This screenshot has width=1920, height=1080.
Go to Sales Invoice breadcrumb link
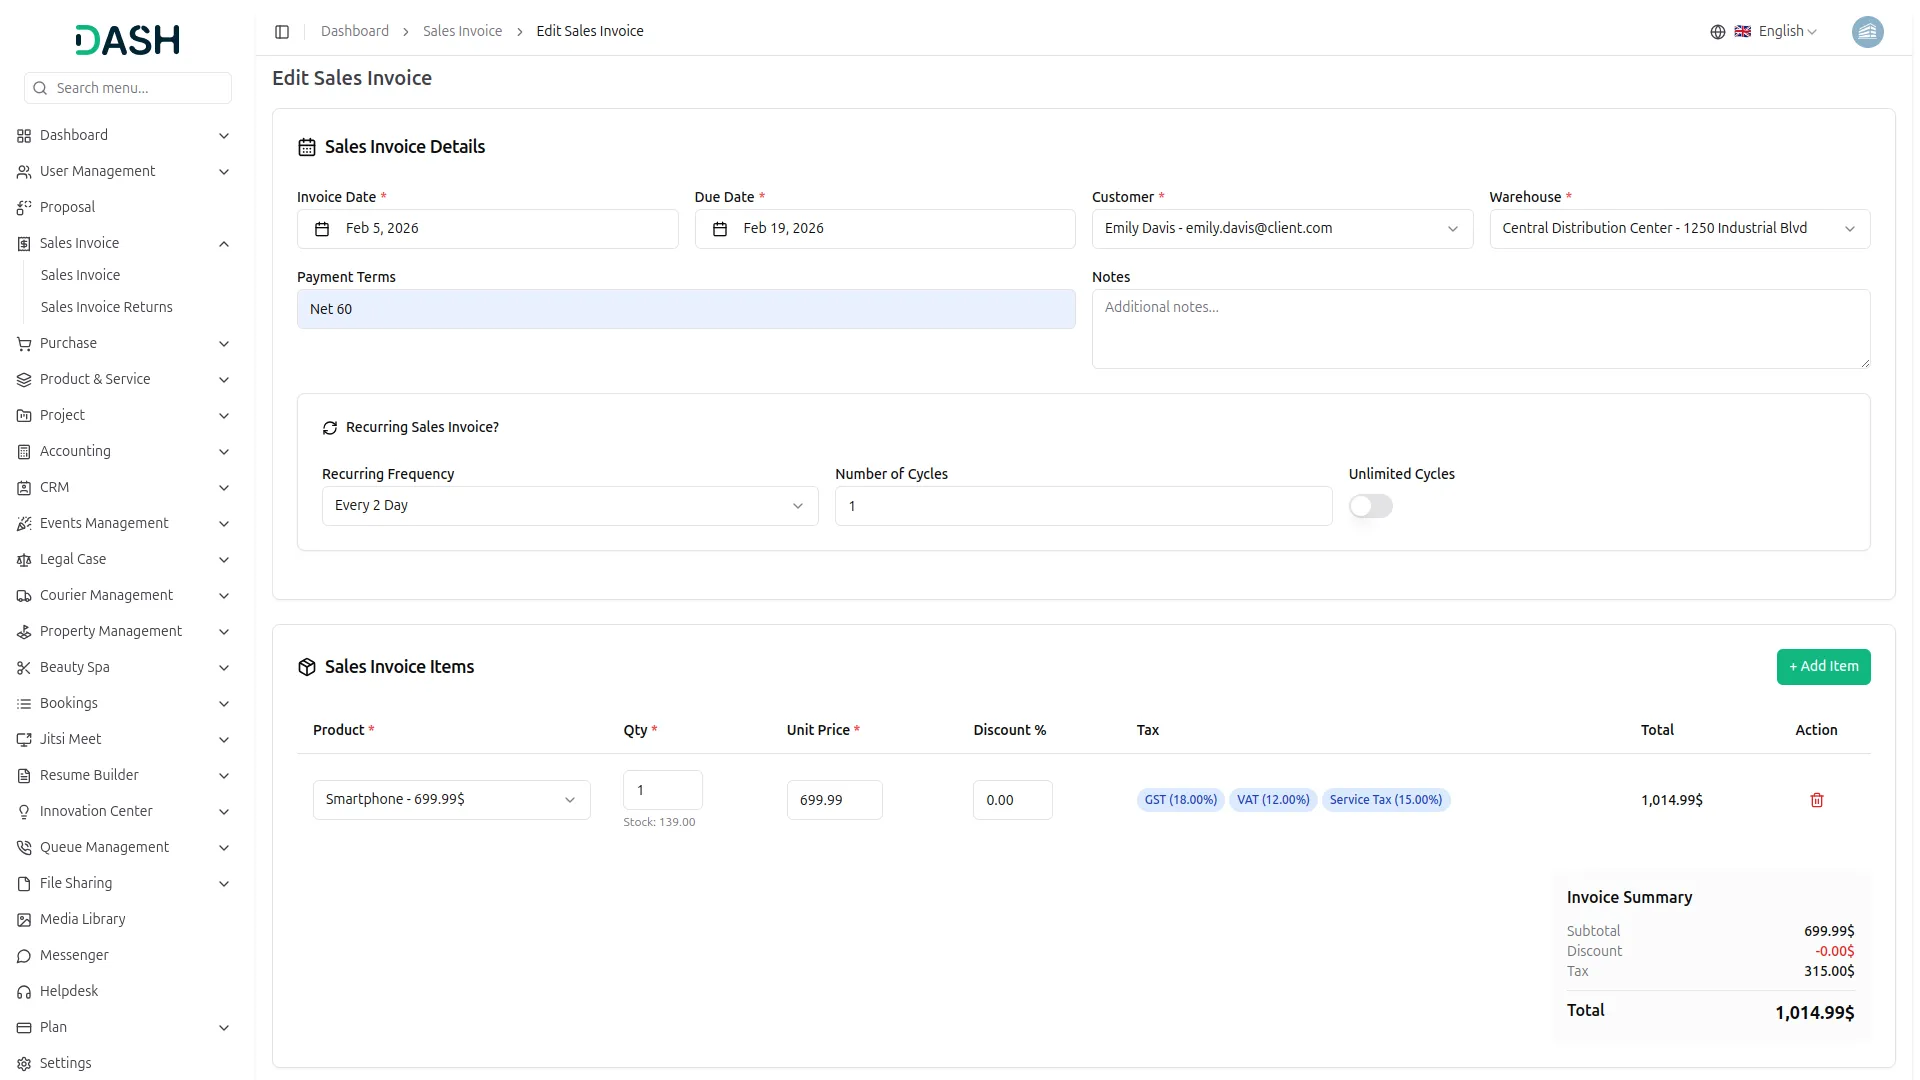[462, 32]
